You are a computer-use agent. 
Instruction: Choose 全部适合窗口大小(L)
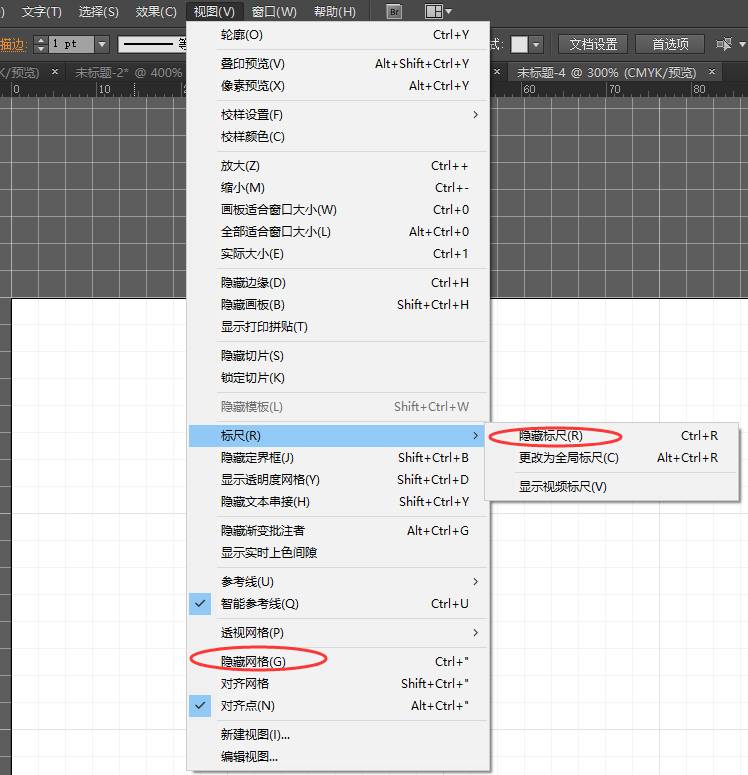pos(339,232)
